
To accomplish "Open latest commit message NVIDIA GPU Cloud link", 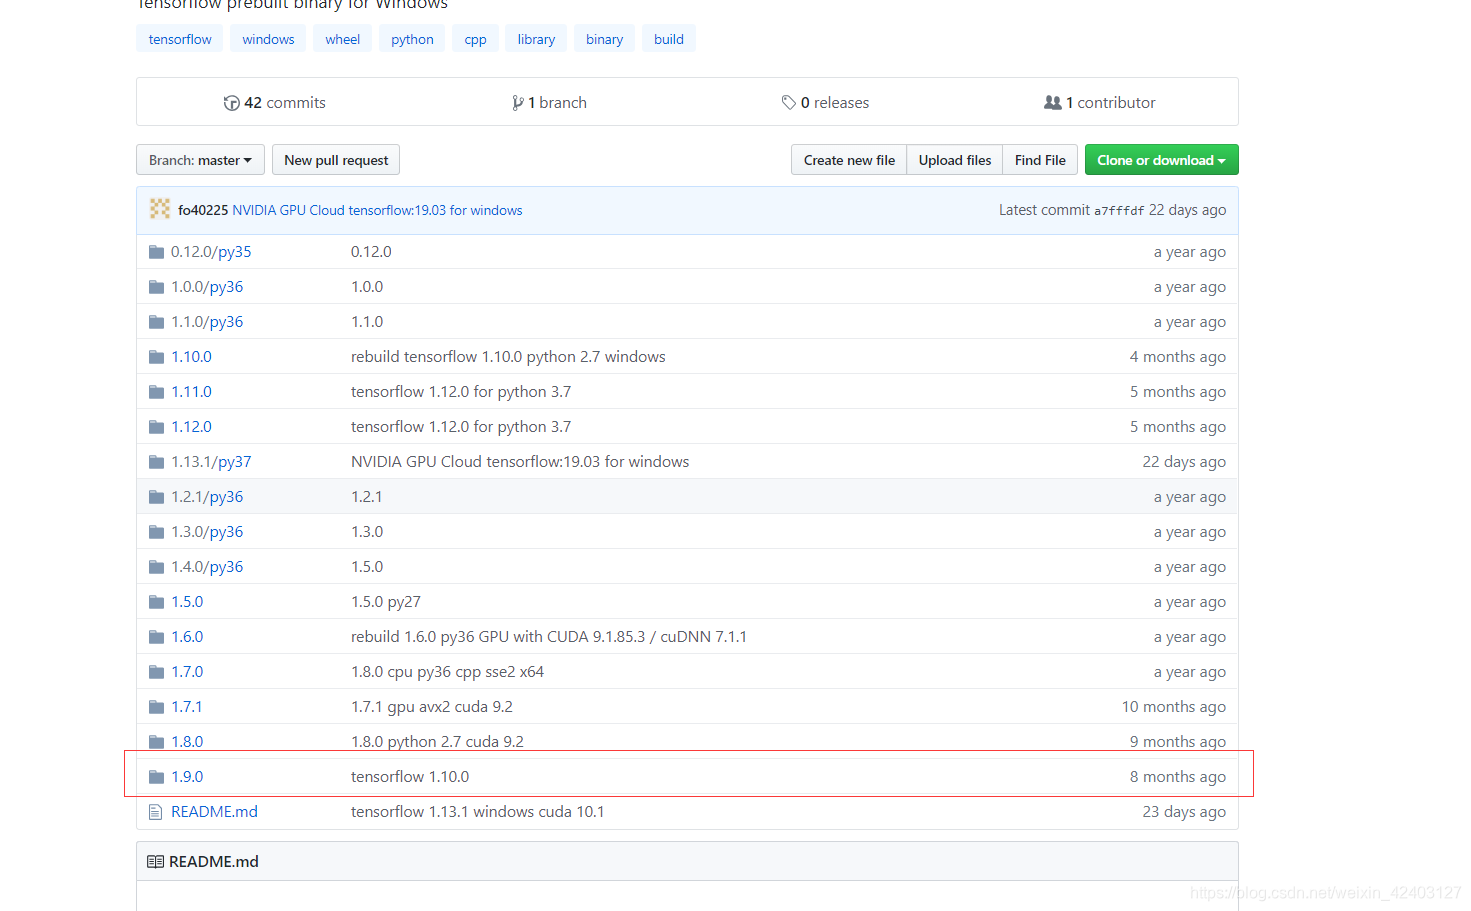I will (377, 210).
